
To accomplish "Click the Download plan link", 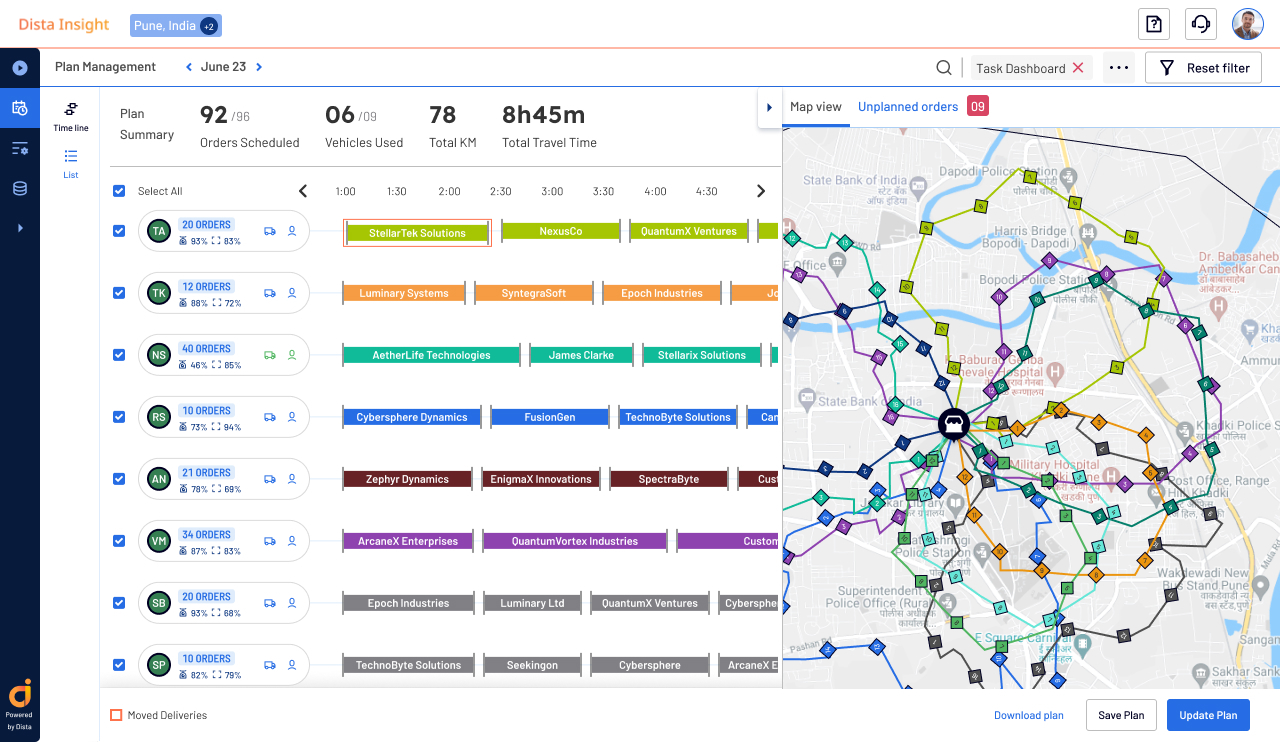I will pyautogui.click(x=1028, y=715).
